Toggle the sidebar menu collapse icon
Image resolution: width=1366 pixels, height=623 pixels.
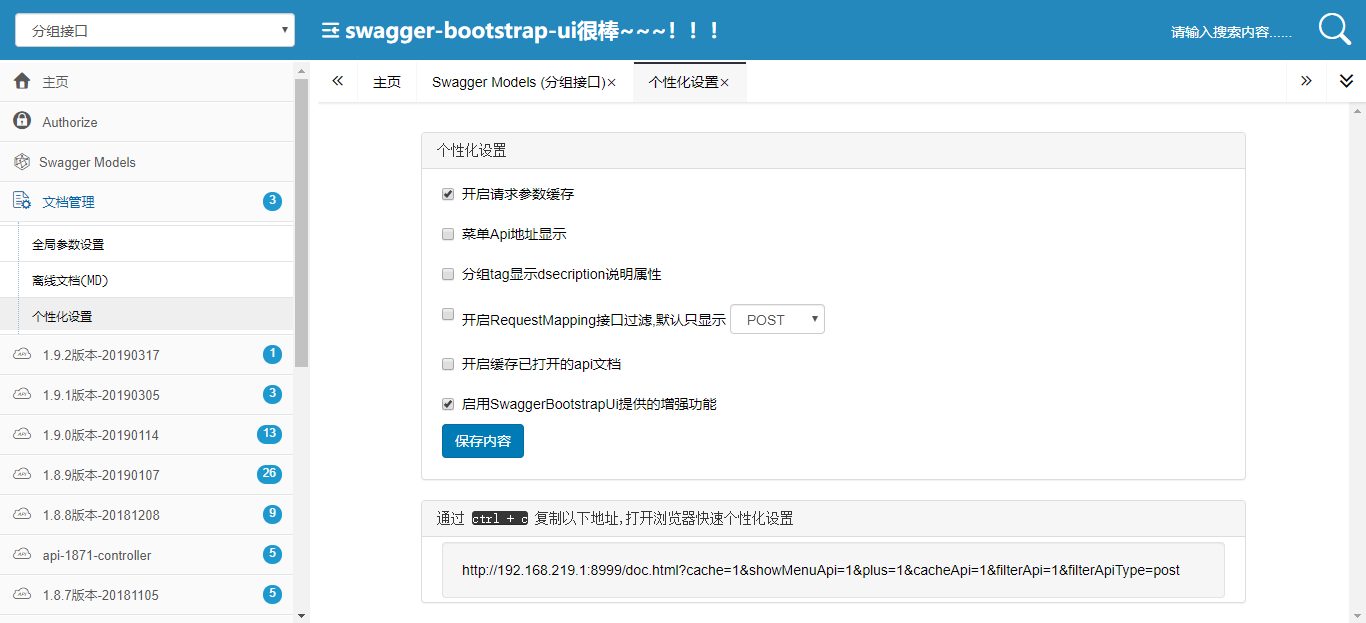click(330, 31)
